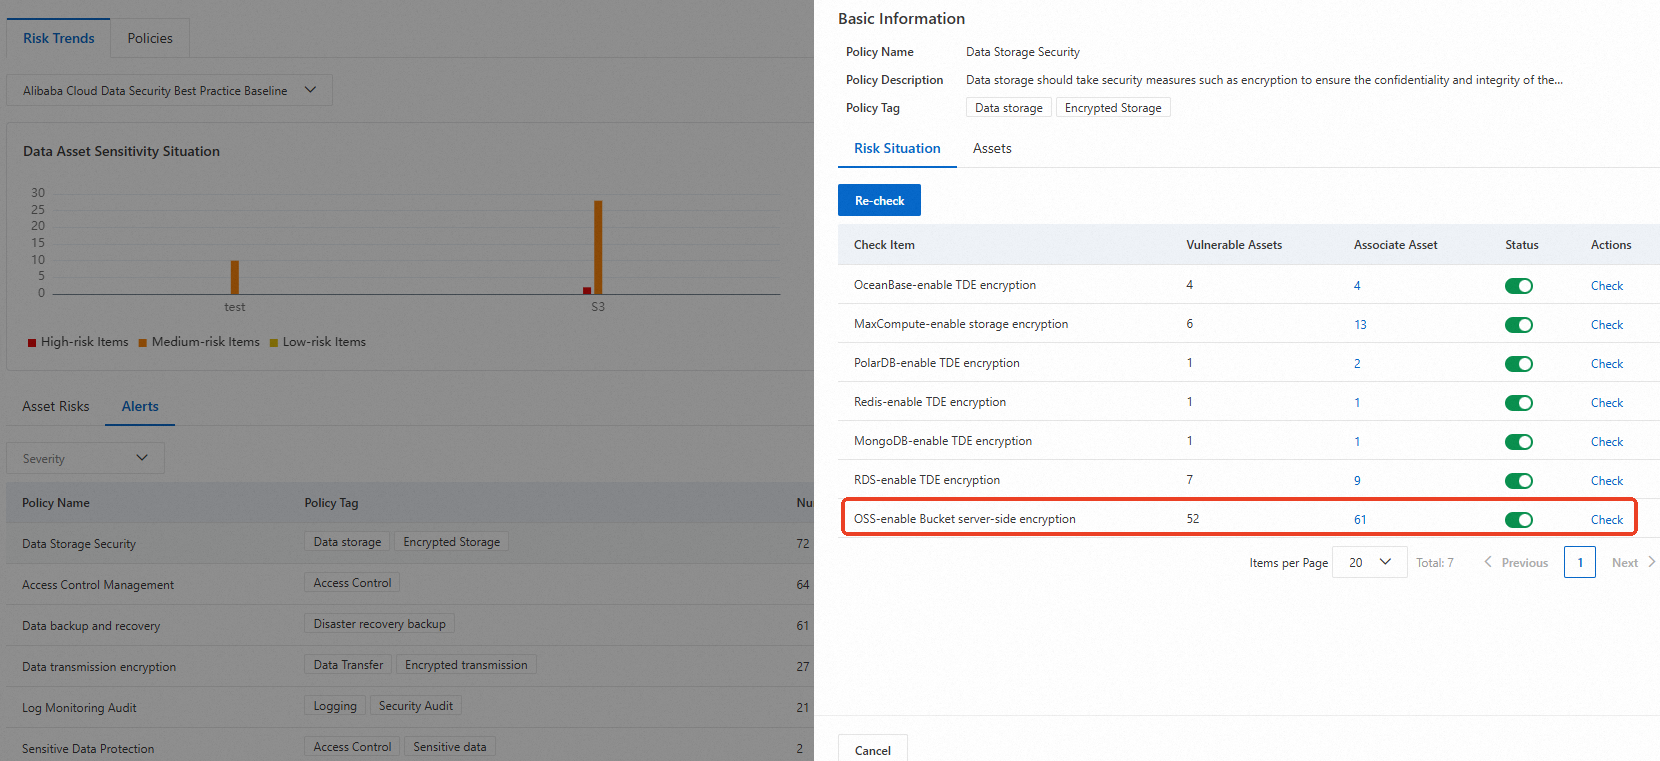Viewport: 1660px width, 761px height.
Task: Select Data transmission encryption policy row
Action: pyautogui.click(x=410, y=666)
